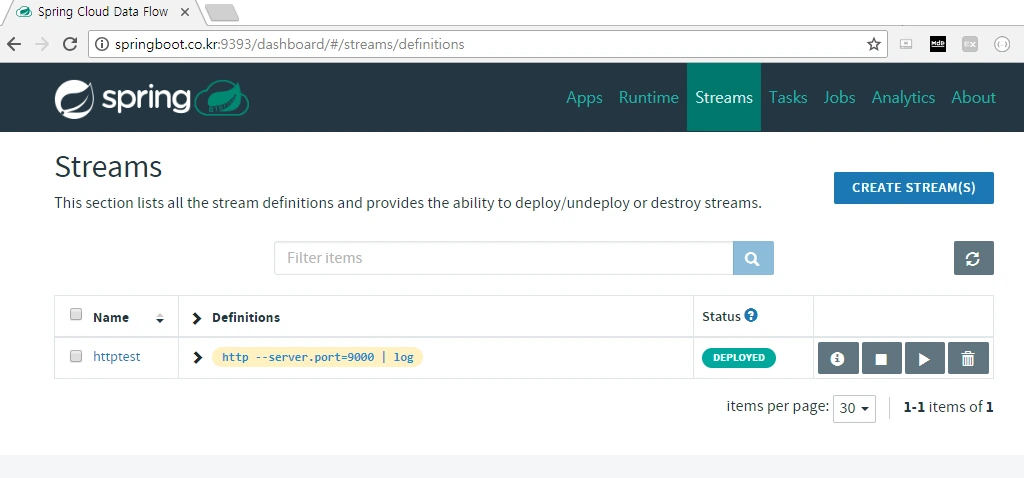Focus the Filter items field

(x=504, y=258)
